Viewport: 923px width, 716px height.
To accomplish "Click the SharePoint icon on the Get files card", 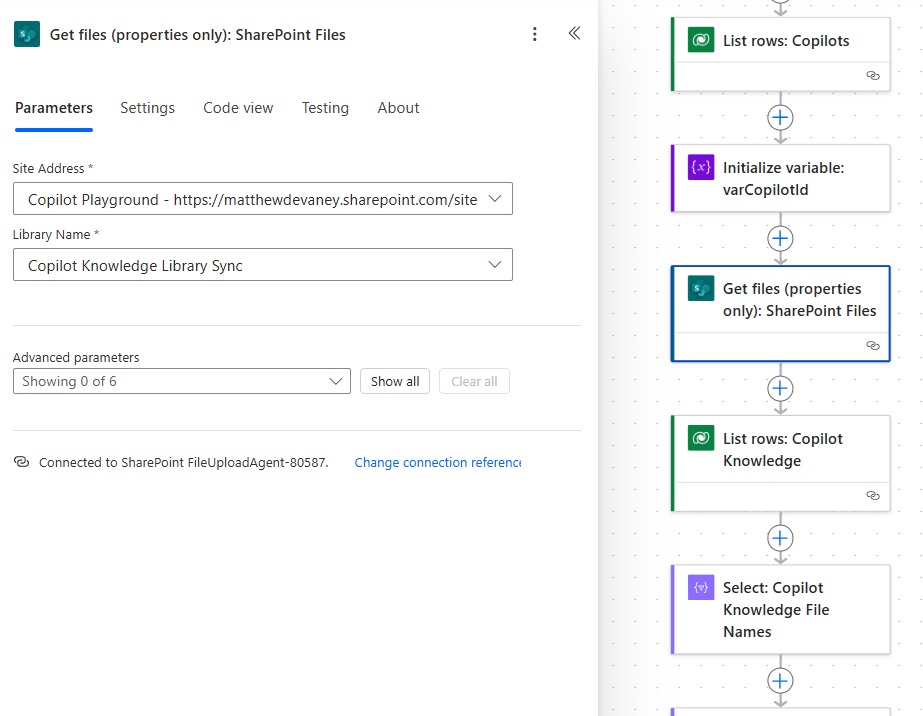I will tap(700, 288).
